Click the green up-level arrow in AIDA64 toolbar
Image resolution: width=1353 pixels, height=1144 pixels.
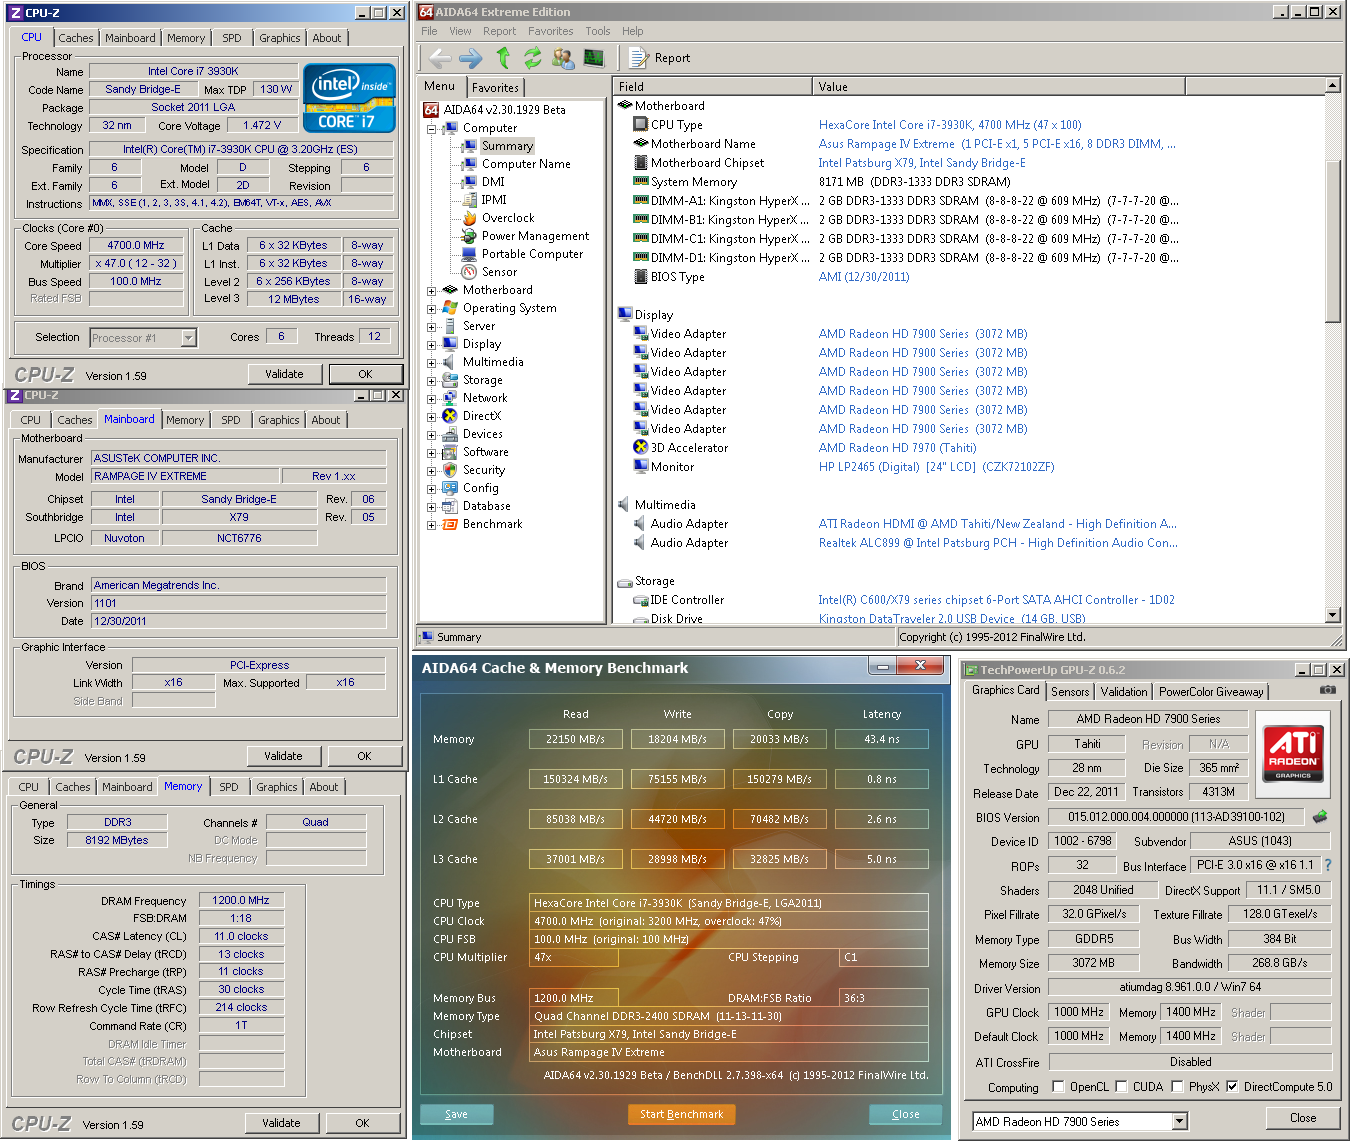[x=503, y=58]
